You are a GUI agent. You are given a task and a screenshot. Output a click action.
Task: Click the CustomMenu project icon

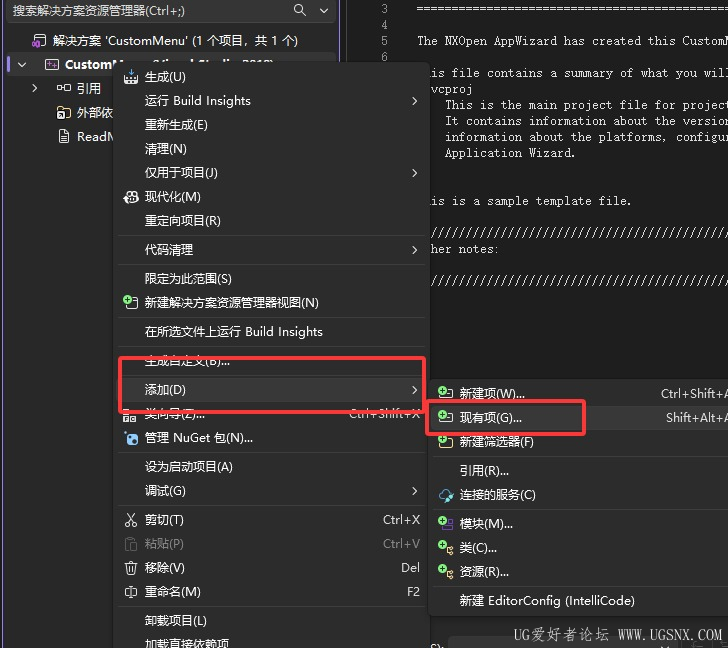pyautogui.click(x=52, y=65)
